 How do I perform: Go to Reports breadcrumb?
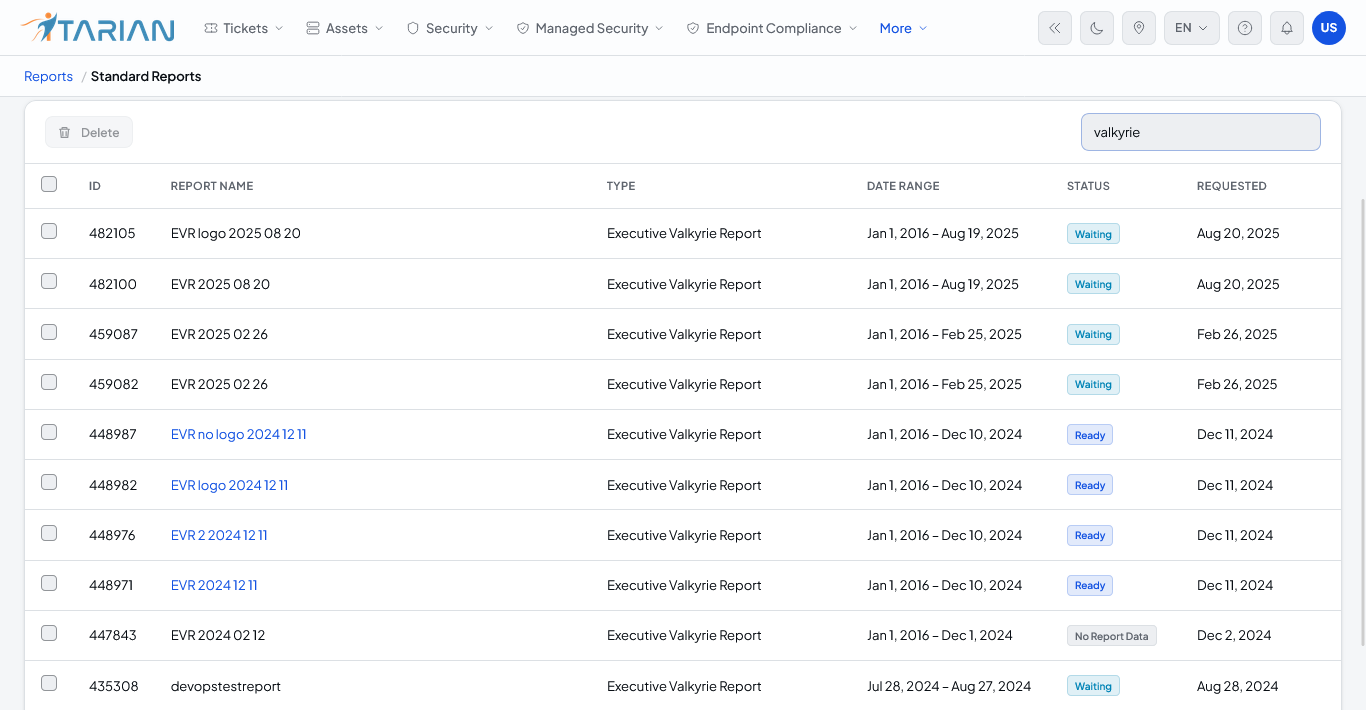pos(49,76)
